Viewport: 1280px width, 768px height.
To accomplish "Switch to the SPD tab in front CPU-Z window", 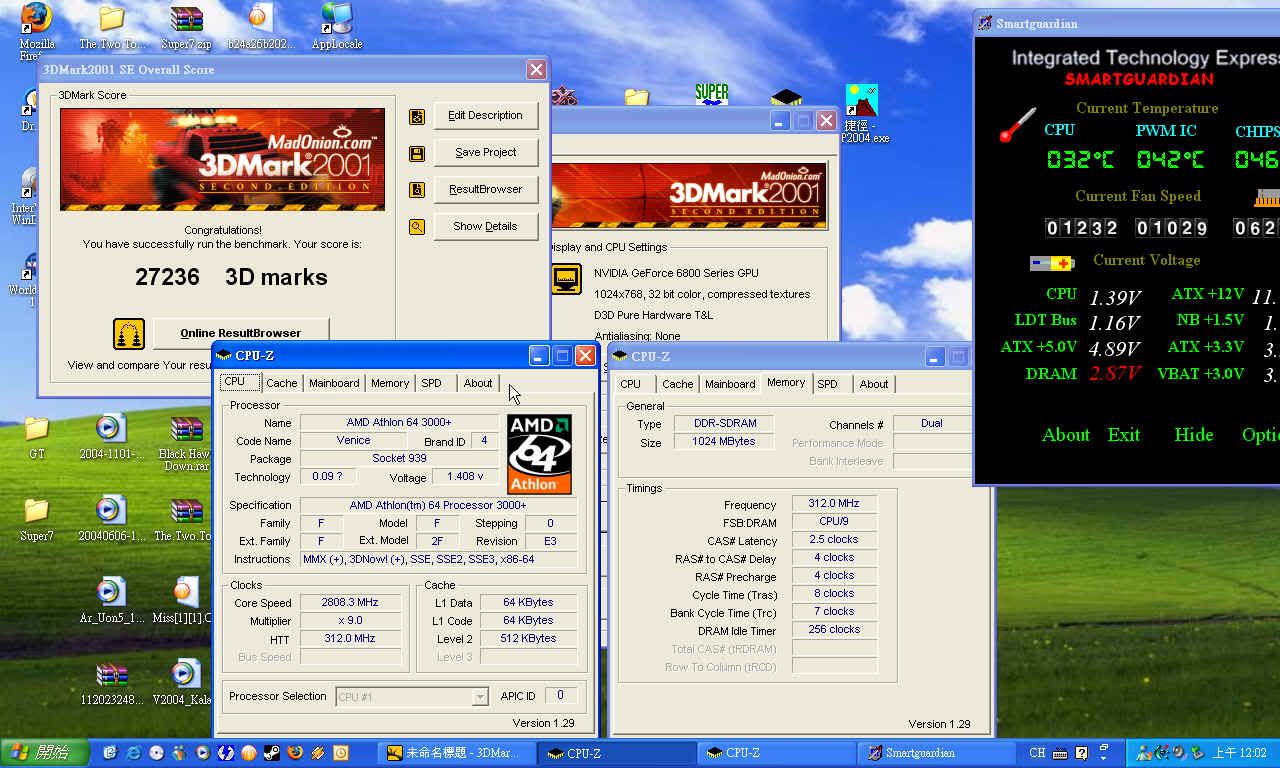I will 431,383.
